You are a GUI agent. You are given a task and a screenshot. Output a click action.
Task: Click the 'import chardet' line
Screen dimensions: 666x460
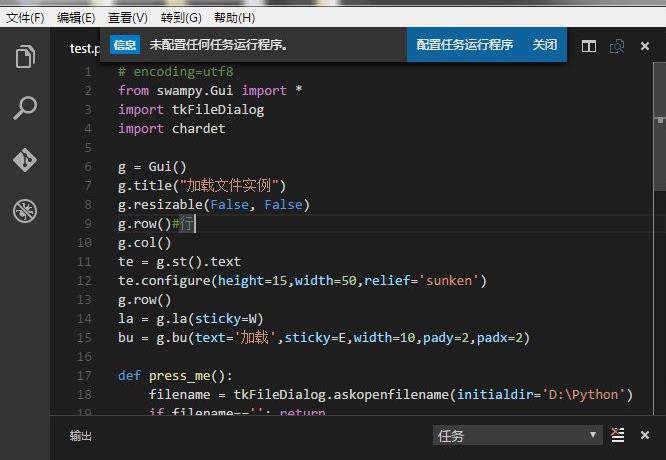click(x=172, y=129)
